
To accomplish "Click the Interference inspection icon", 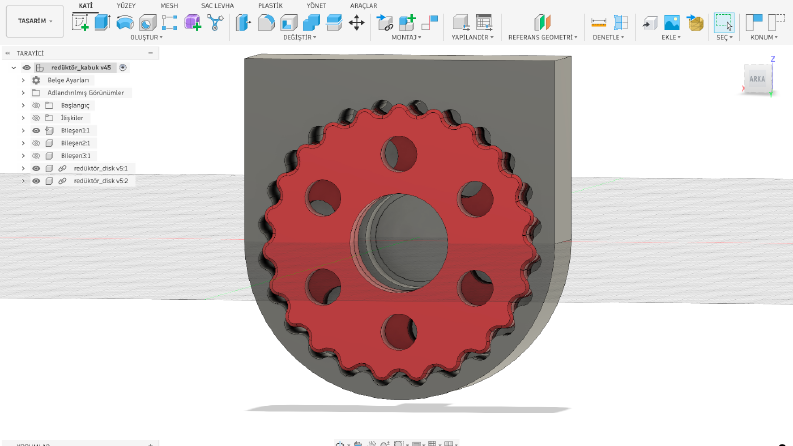I will pos(621,23).
